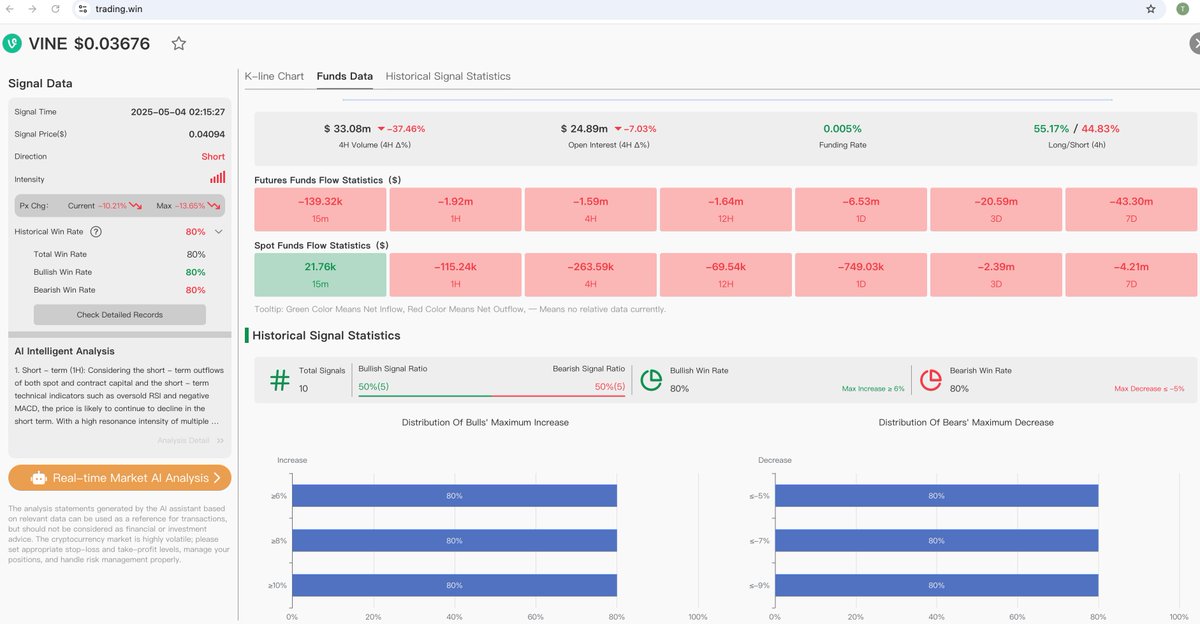Collapse the Historical Win Rate section
The width and height of the screenshot is (1200, 624).
pos(219,231)
